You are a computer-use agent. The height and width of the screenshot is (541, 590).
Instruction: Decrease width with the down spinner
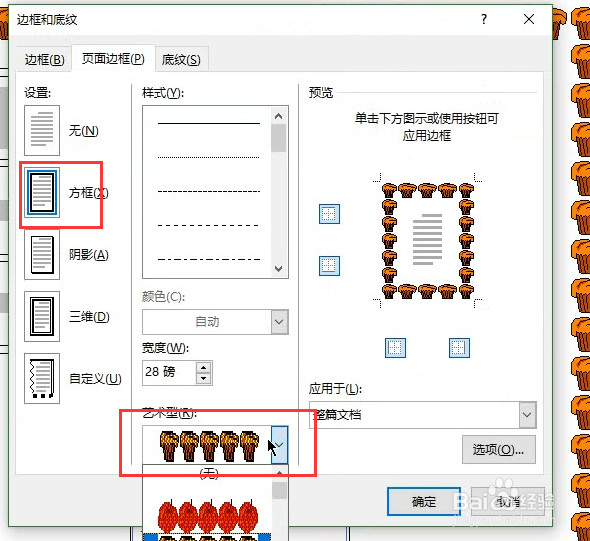pos(204,378)
